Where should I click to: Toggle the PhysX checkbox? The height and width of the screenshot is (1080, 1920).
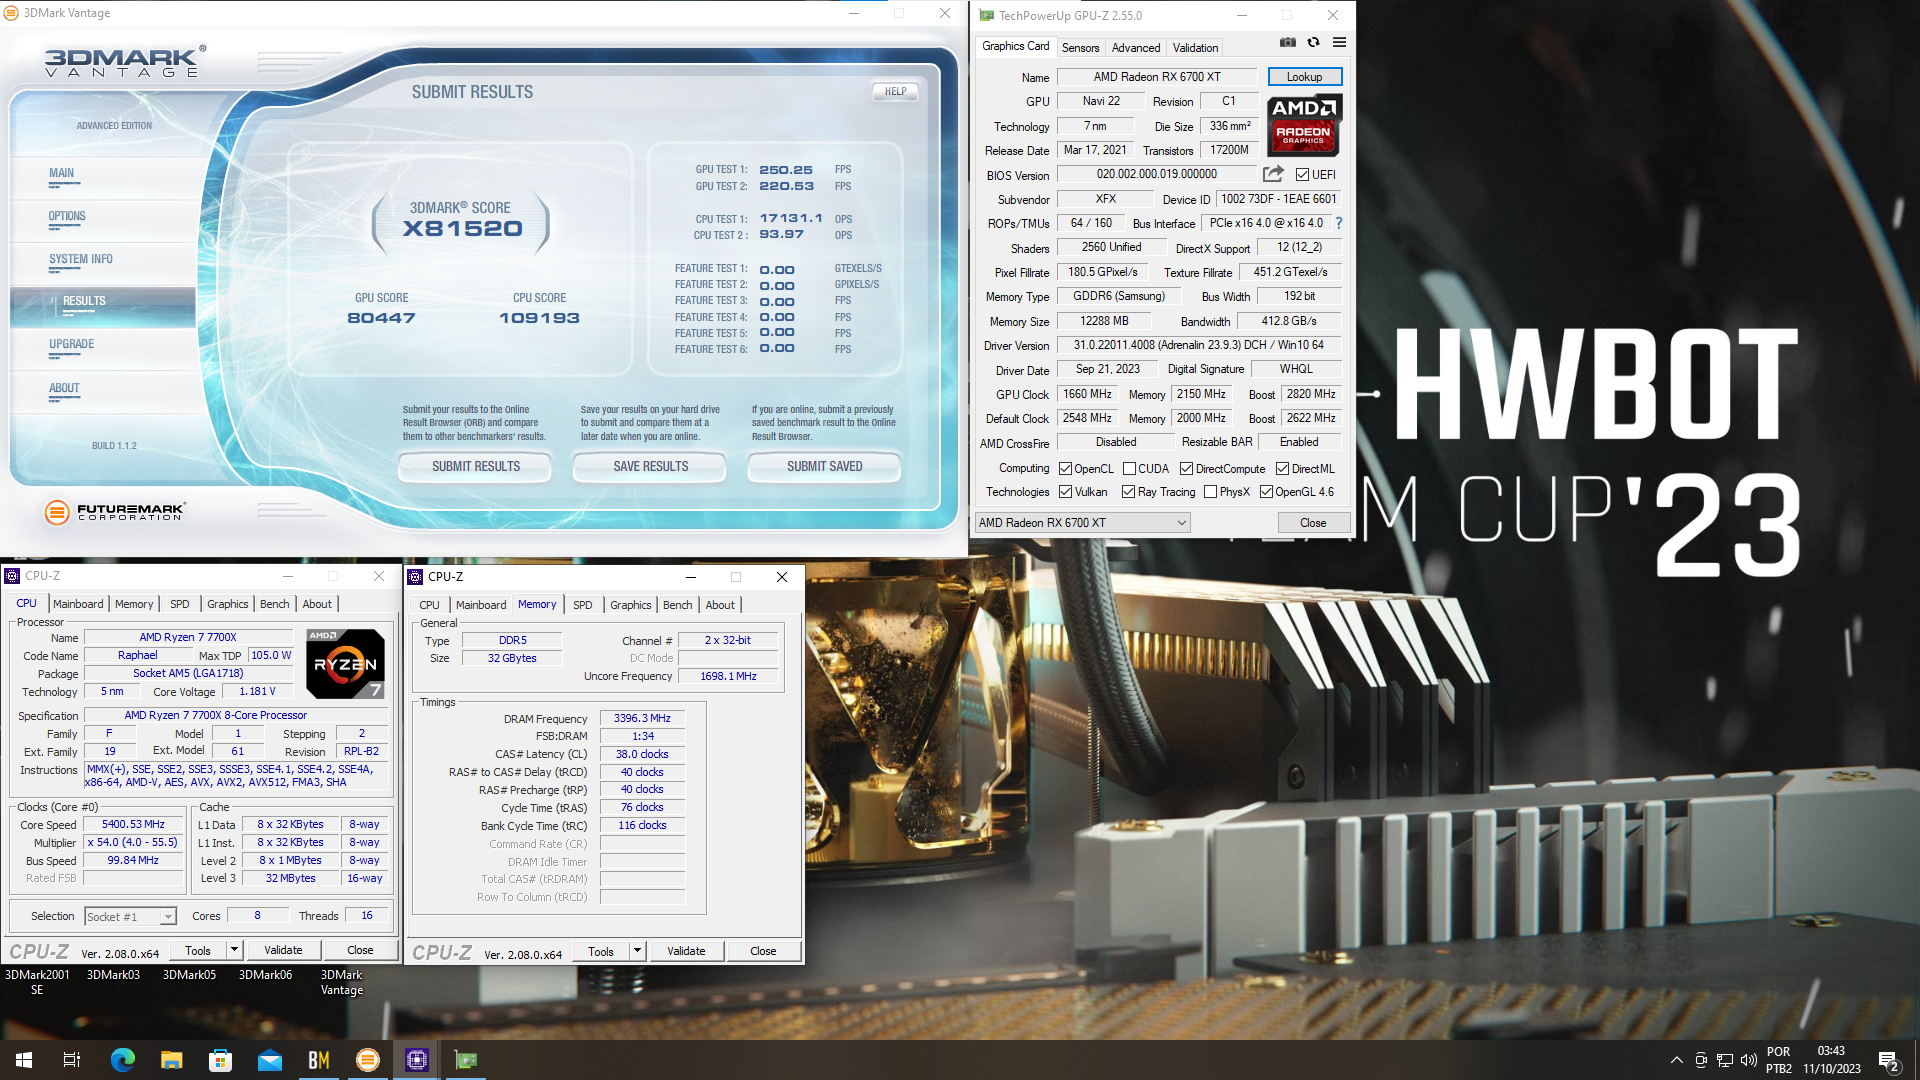pos(1210,492)
